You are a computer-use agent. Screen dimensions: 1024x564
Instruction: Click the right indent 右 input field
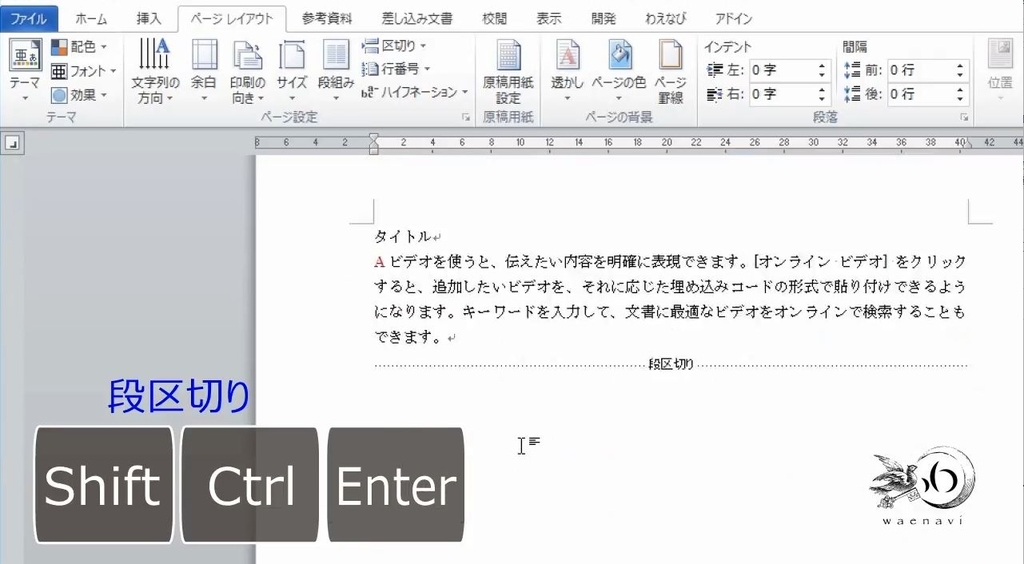coord(782,94)
